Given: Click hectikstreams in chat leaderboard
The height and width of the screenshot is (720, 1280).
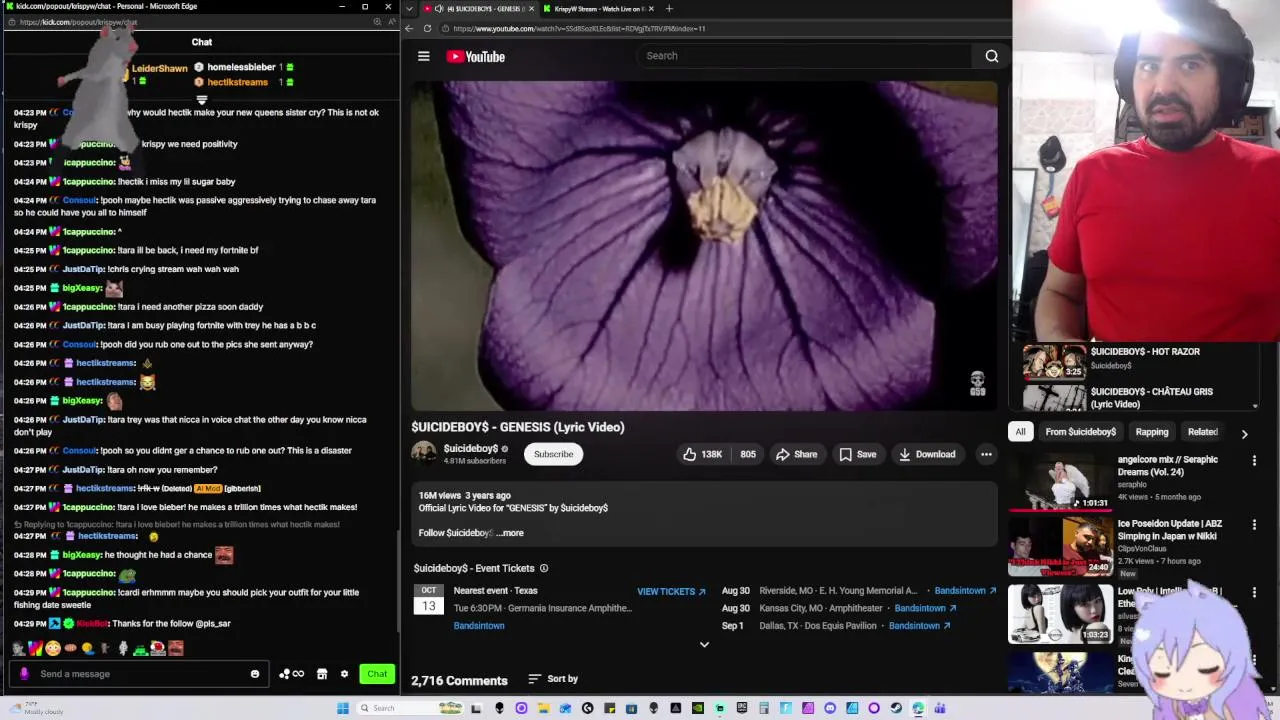Looking at the screenshot, I should point(237,82).
